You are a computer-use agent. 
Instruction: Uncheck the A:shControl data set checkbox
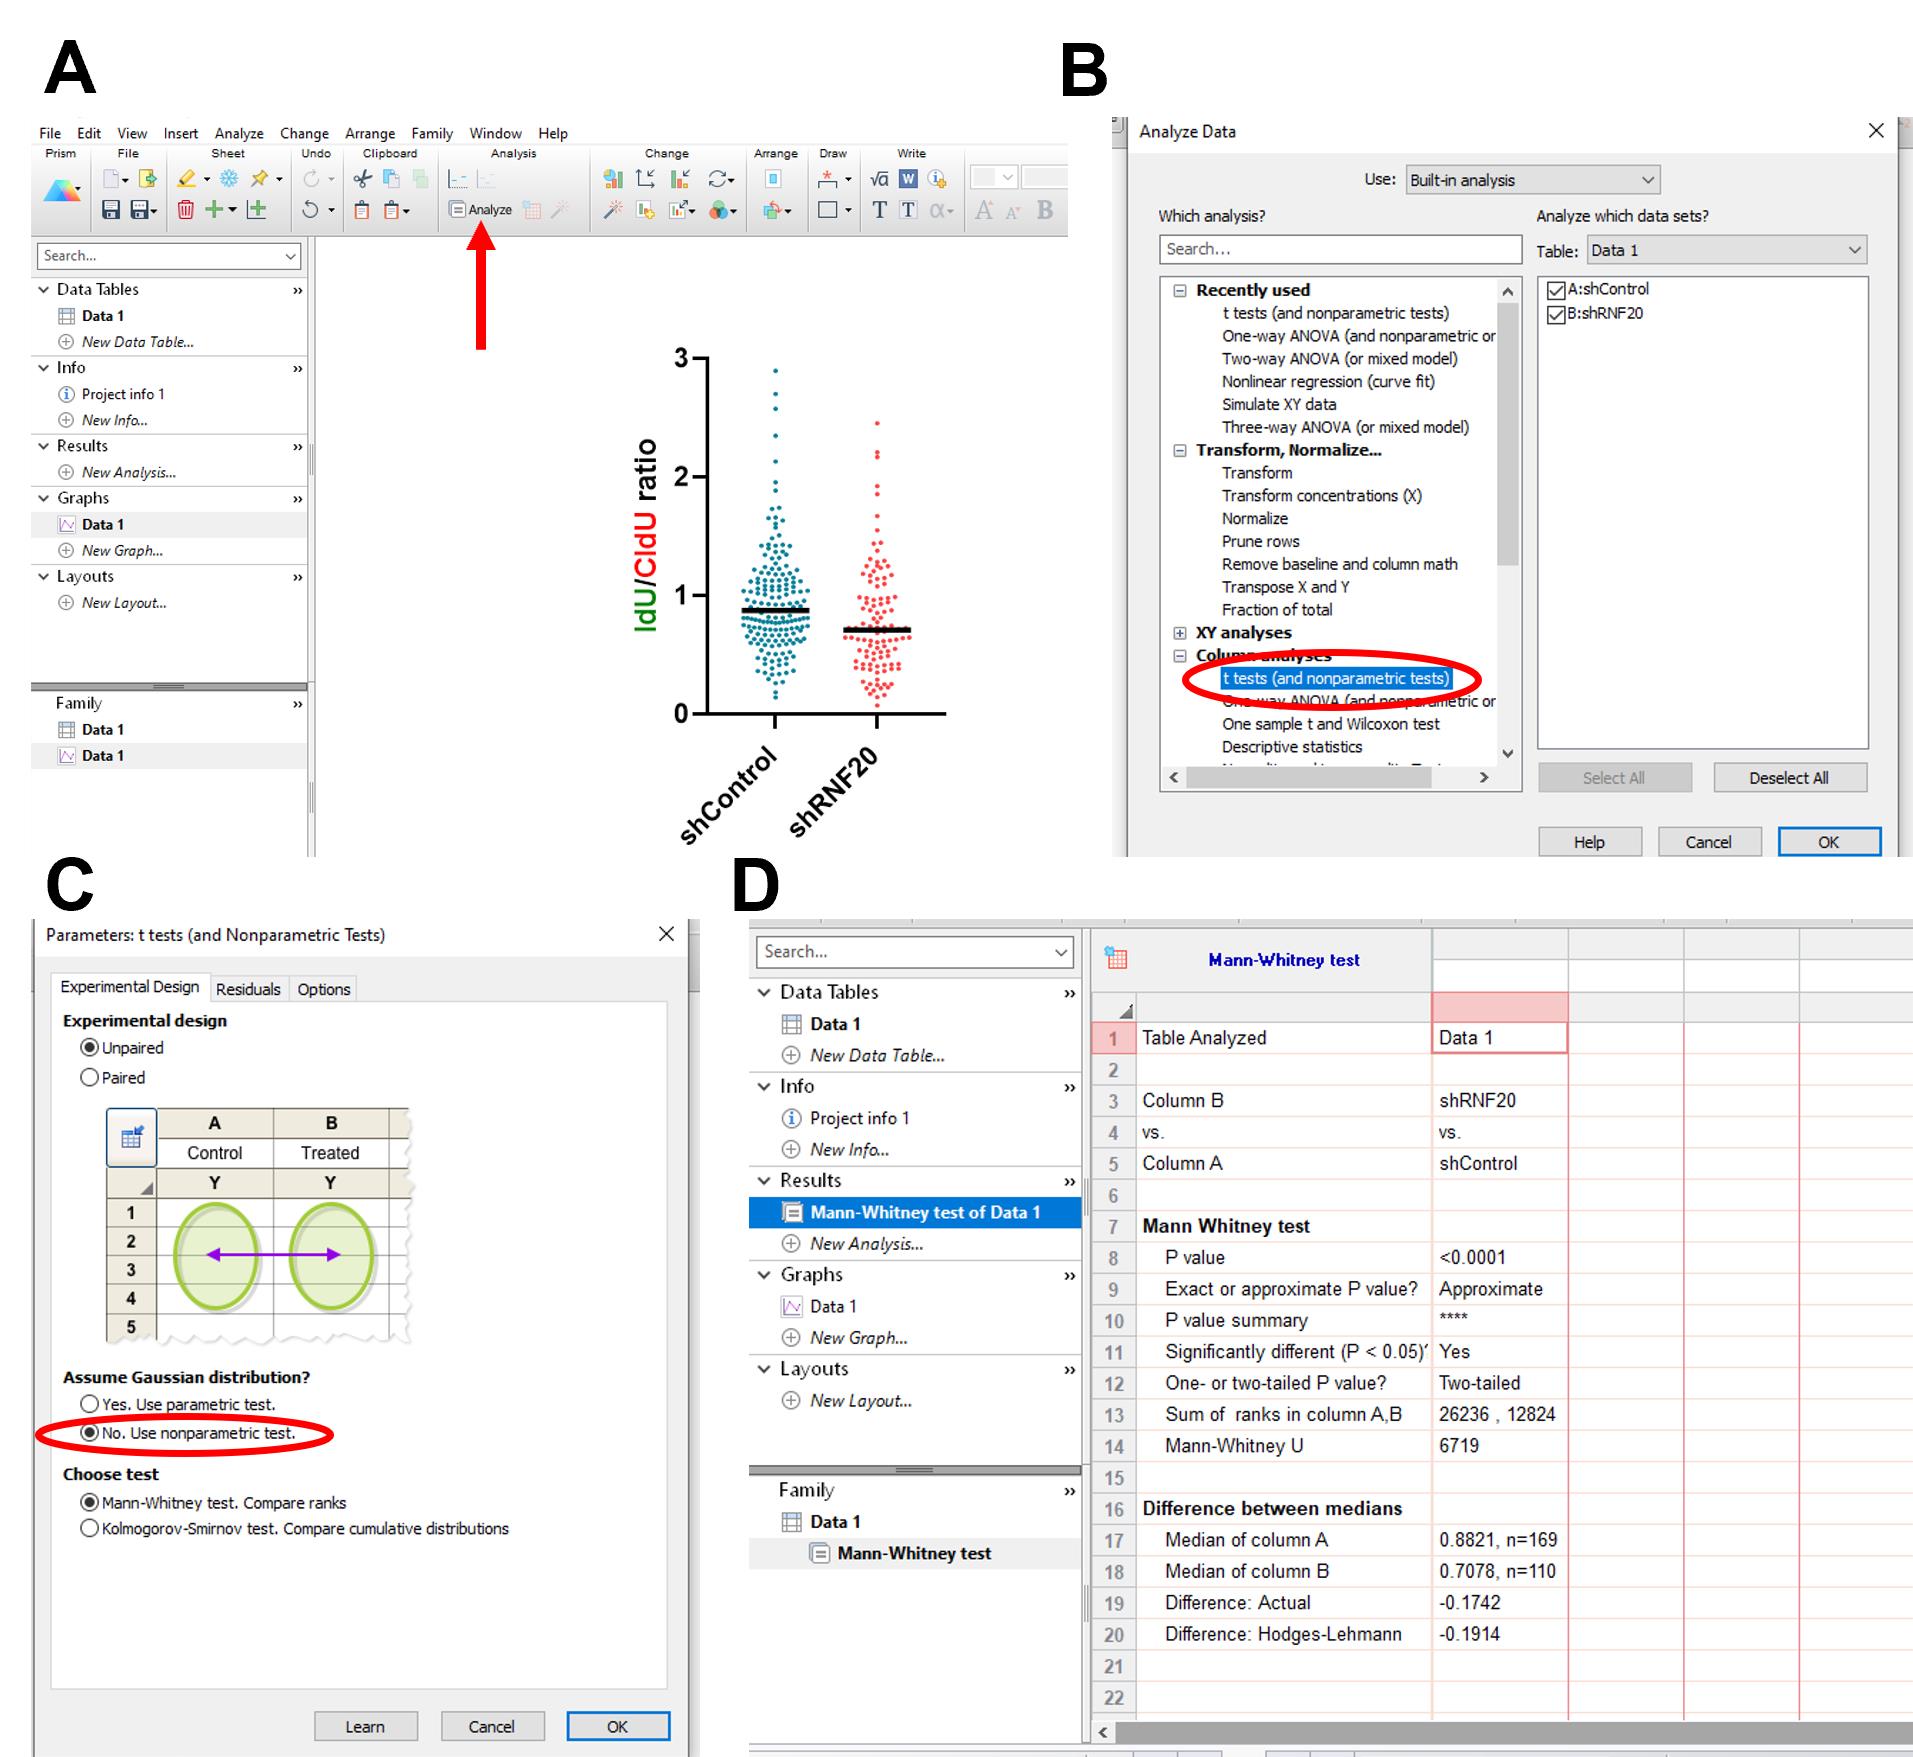pos(1556,290)
